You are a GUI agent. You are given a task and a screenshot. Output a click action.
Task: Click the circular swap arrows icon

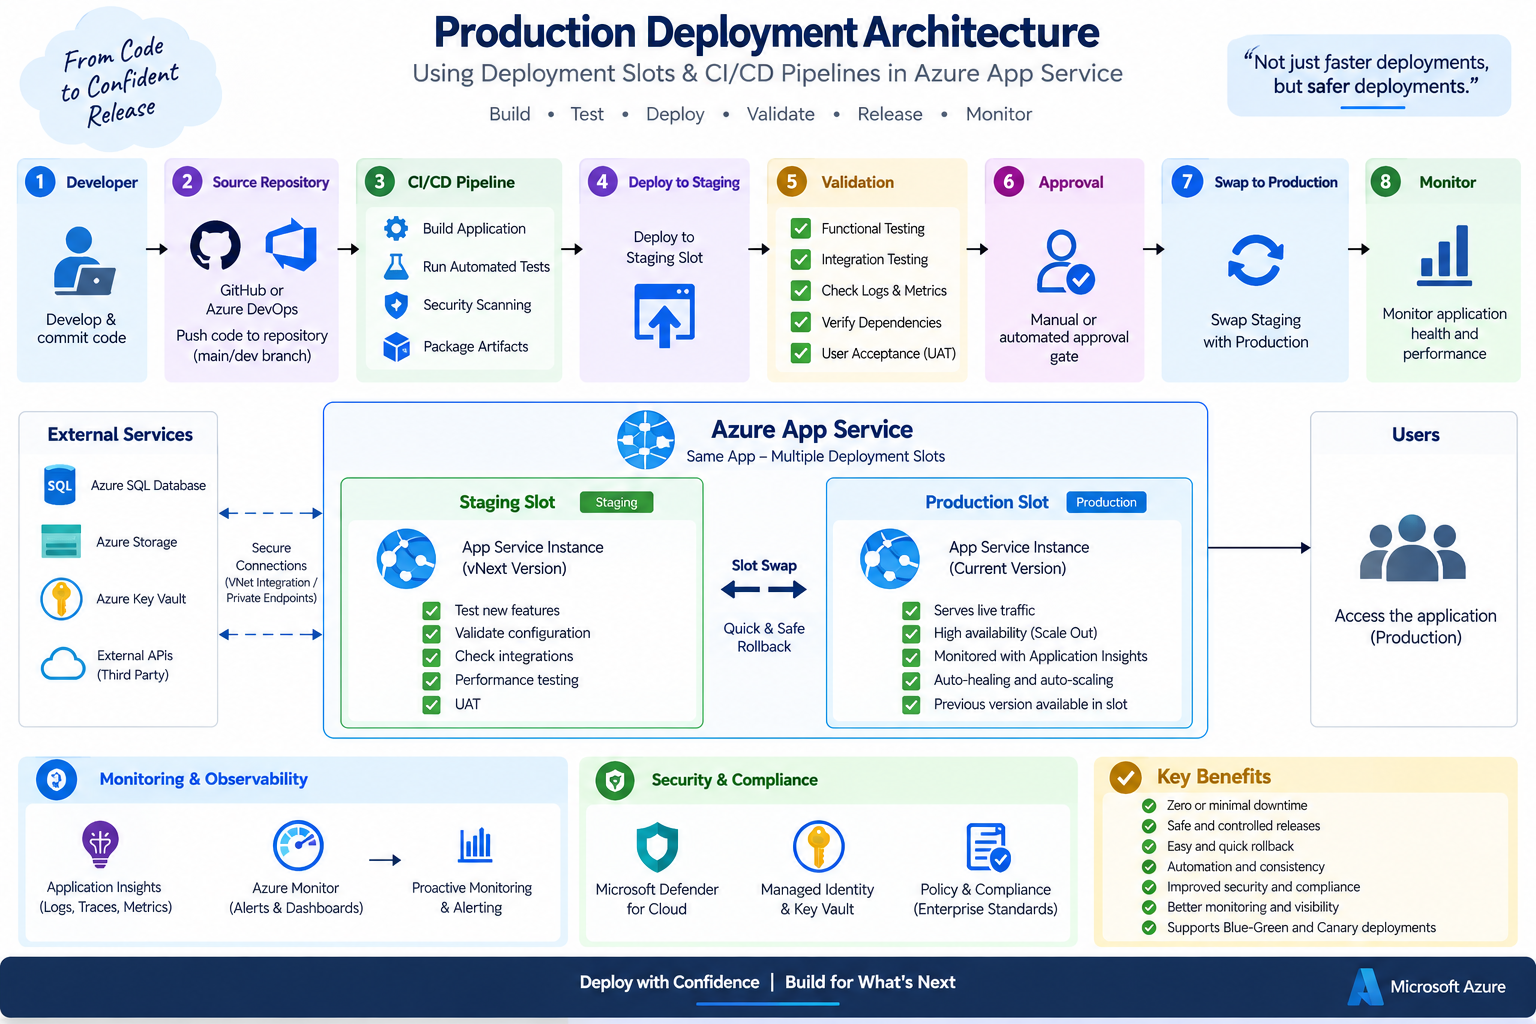[x=1255, y=260]
